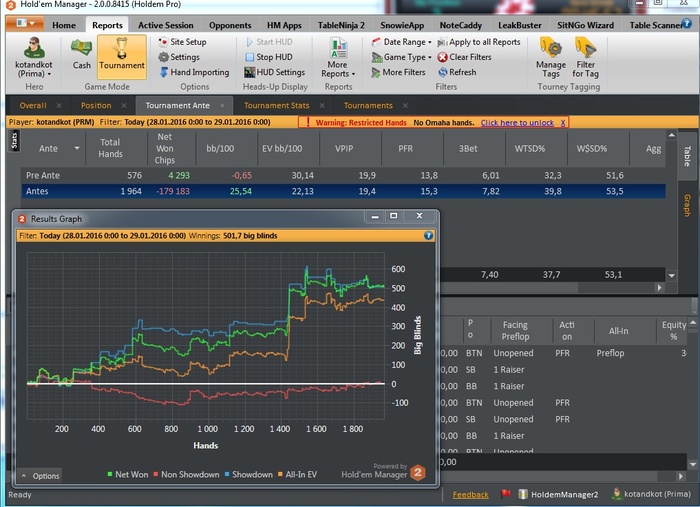700x507 pixels.
Task: Switch to Overall report tab
Action: (x=33, y=106)
